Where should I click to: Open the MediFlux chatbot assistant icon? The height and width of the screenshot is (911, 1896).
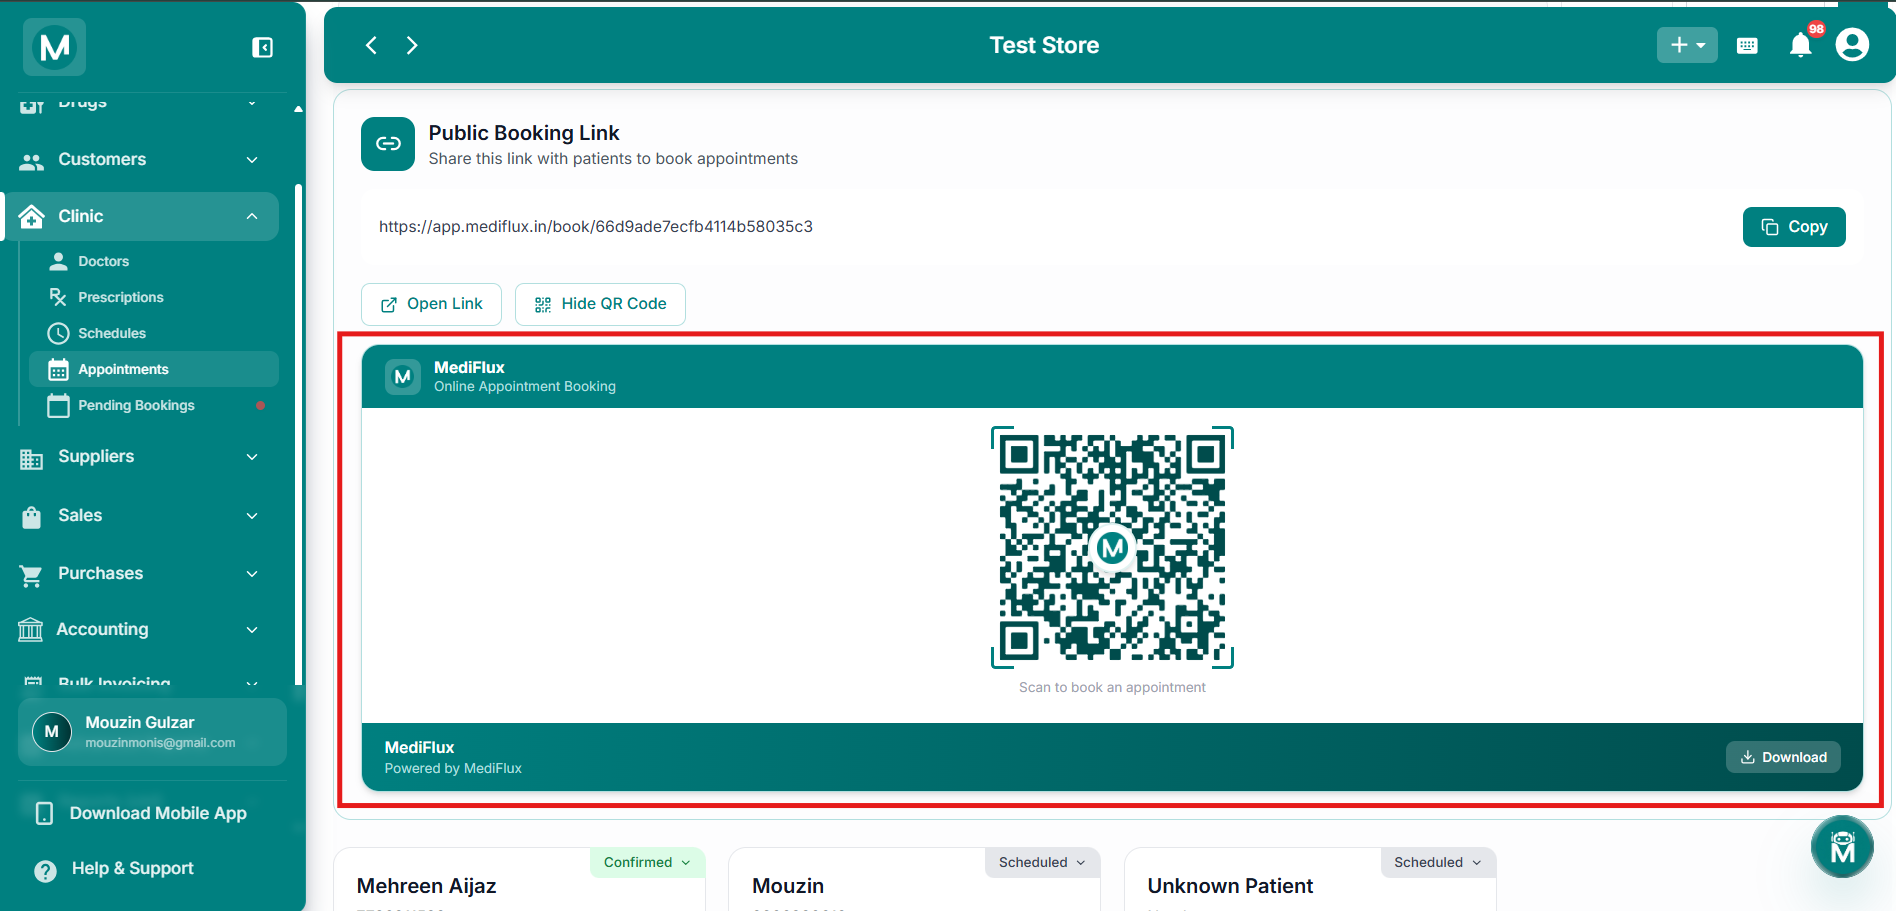tap(1842, 847)
